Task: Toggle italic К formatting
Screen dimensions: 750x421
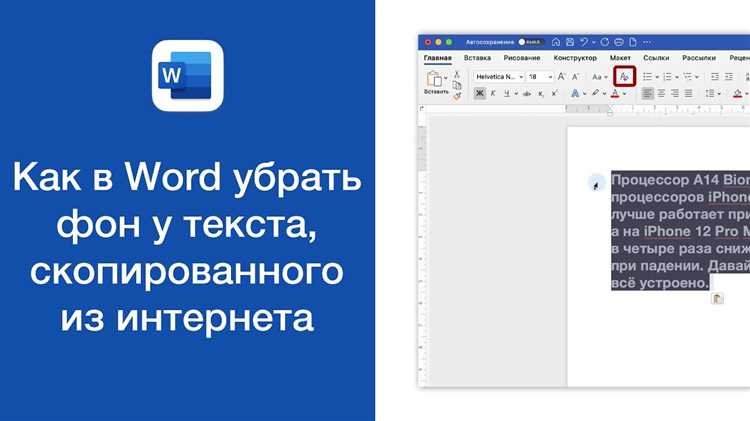Action: click(493, 93)
